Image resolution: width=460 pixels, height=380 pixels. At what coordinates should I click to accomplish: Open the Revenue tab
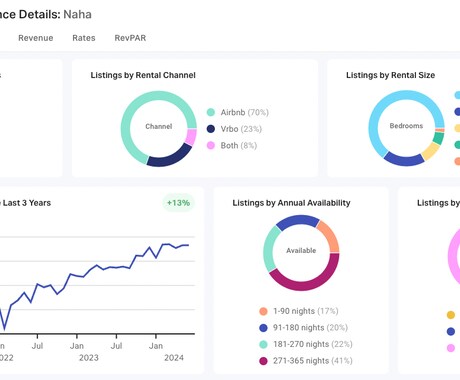click(36, 38)
